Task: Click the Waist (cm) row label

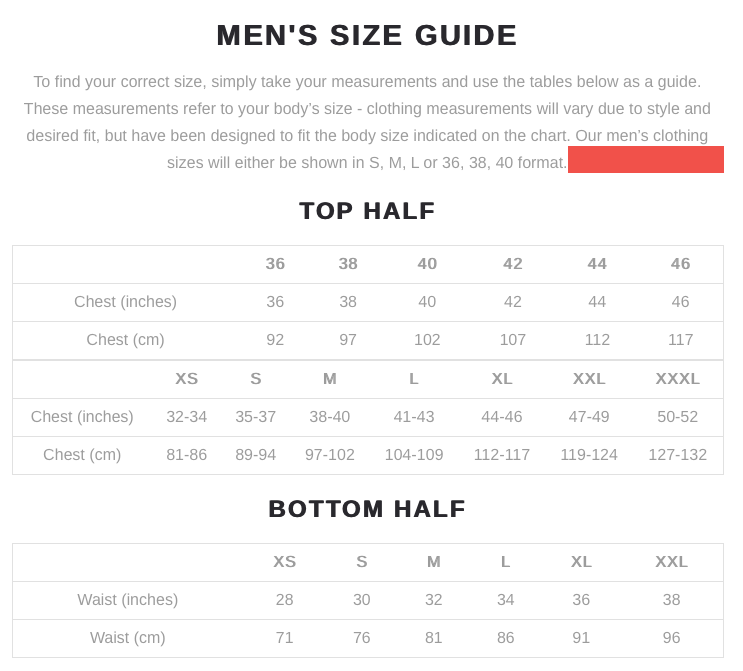Action: [x=127, y=637]
